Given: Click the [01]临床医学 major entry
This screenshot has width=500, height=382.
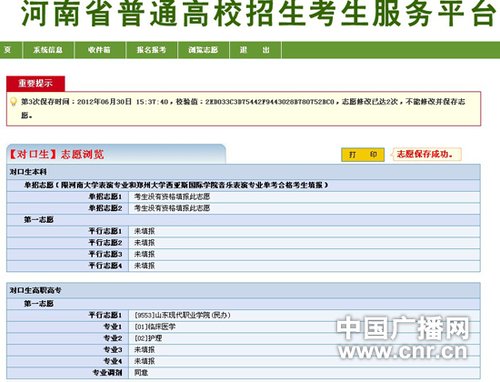Looking at the screenshot, I should [155, 327].
